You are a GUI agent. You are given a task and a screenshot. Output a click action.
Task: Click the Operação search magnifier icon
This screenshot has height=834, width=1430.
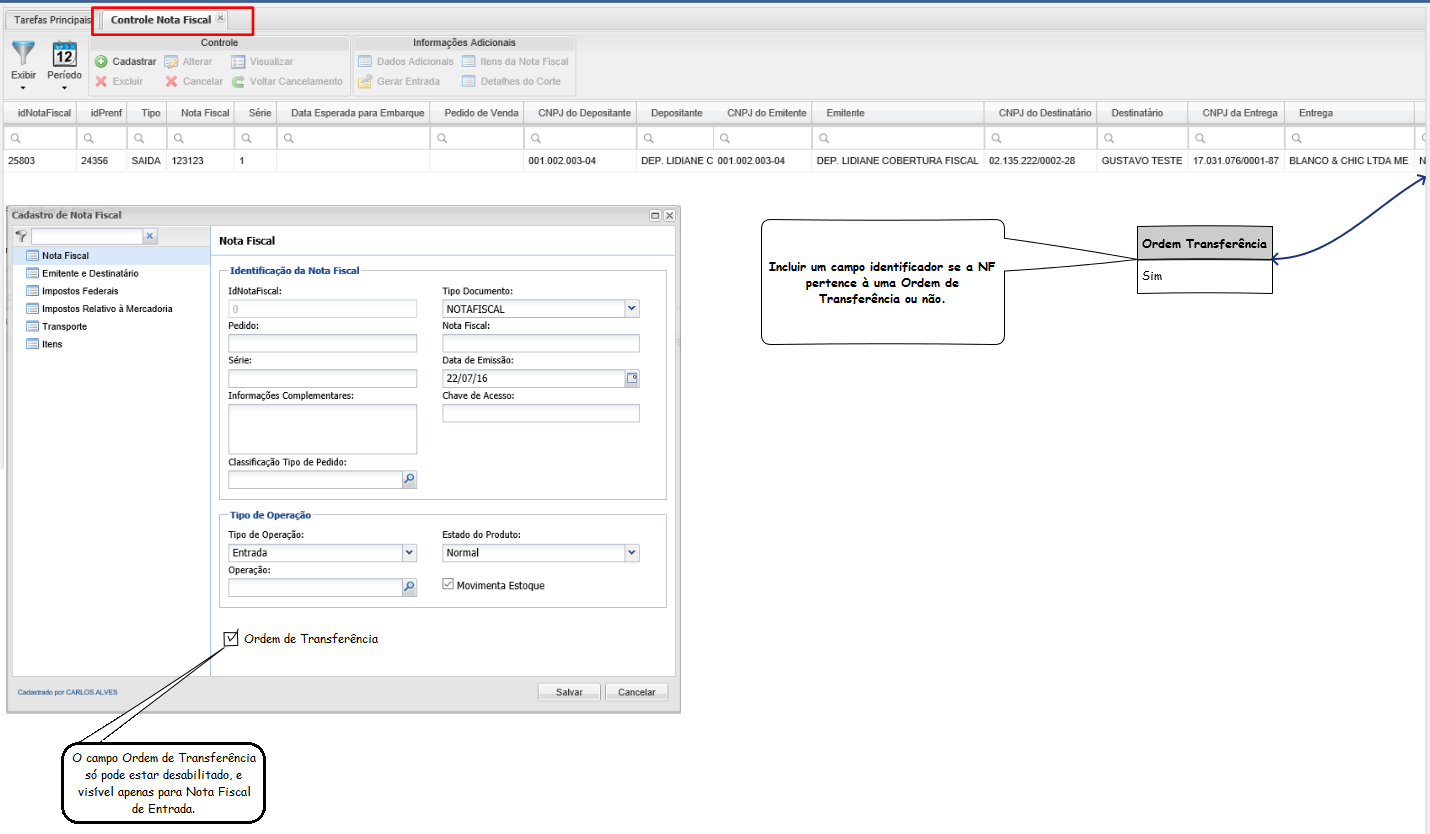click(x=408, y=588)
